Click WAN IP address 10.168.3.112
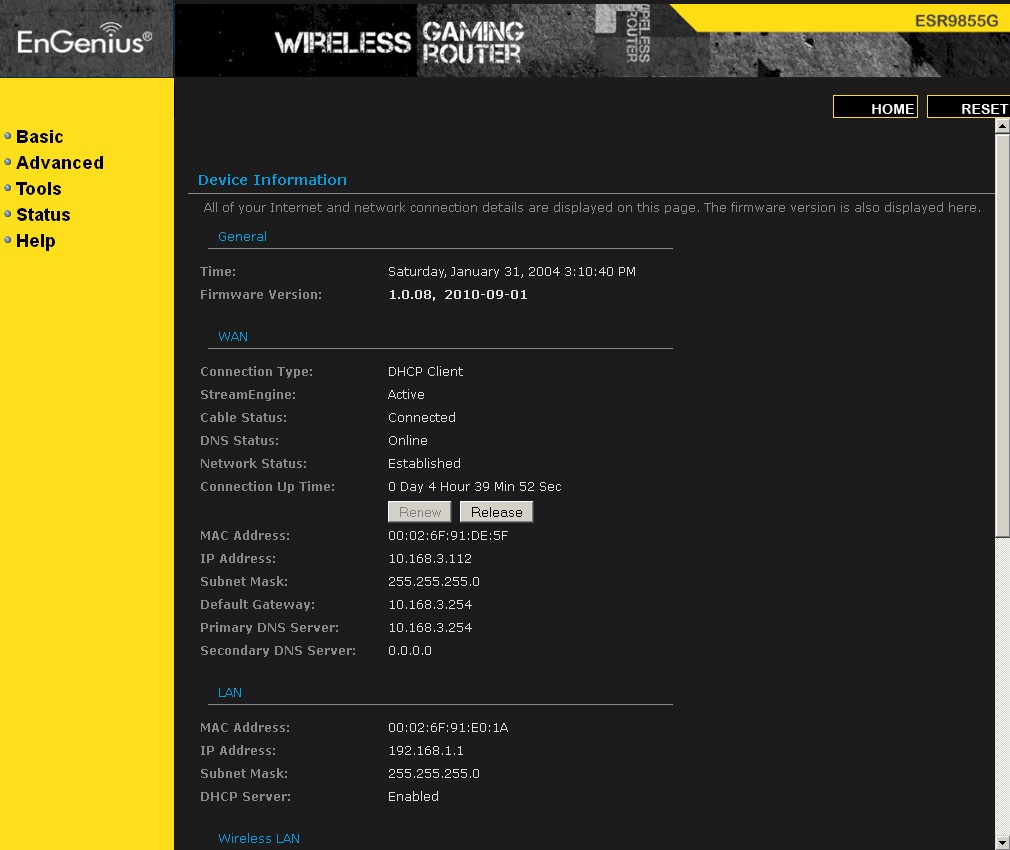 (430, 558)
